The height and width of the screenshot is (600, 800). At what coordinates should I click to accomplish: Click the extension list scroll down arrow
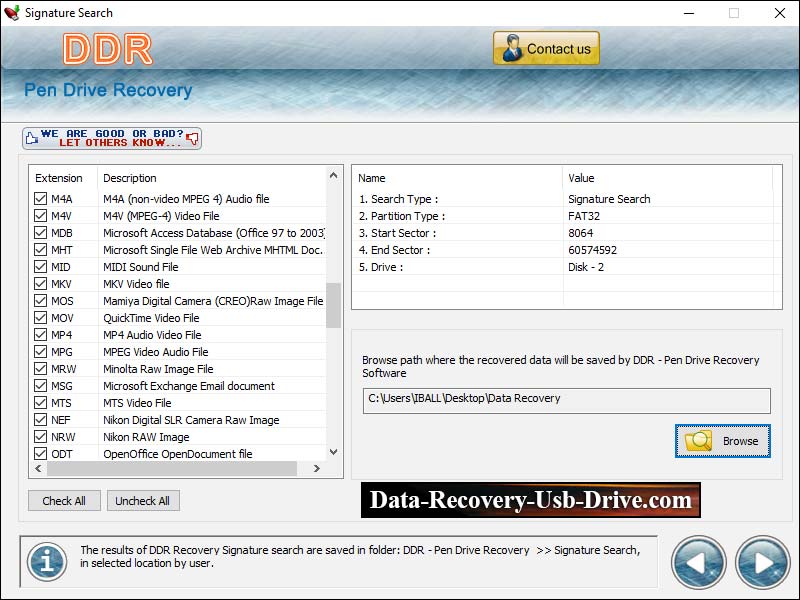pyautogui.click(x=334, y=452)
